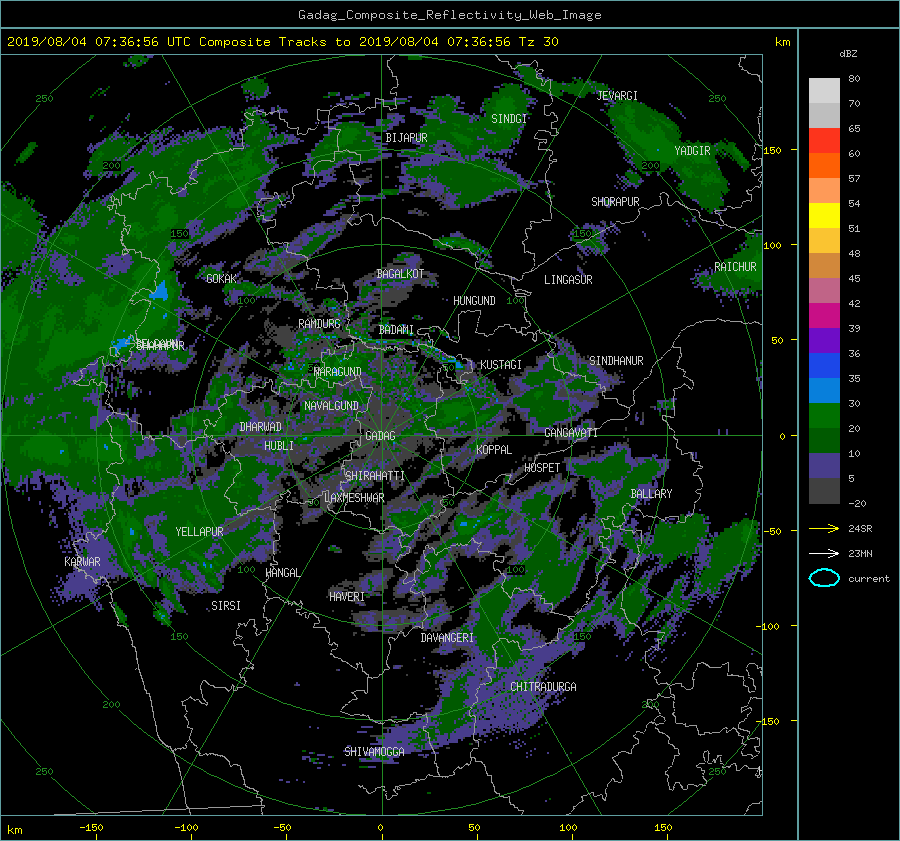Viewport: 900px width, 841px height.
Task: Pick the purple 39-36 dBZ swatch
Action: [824, 340]
